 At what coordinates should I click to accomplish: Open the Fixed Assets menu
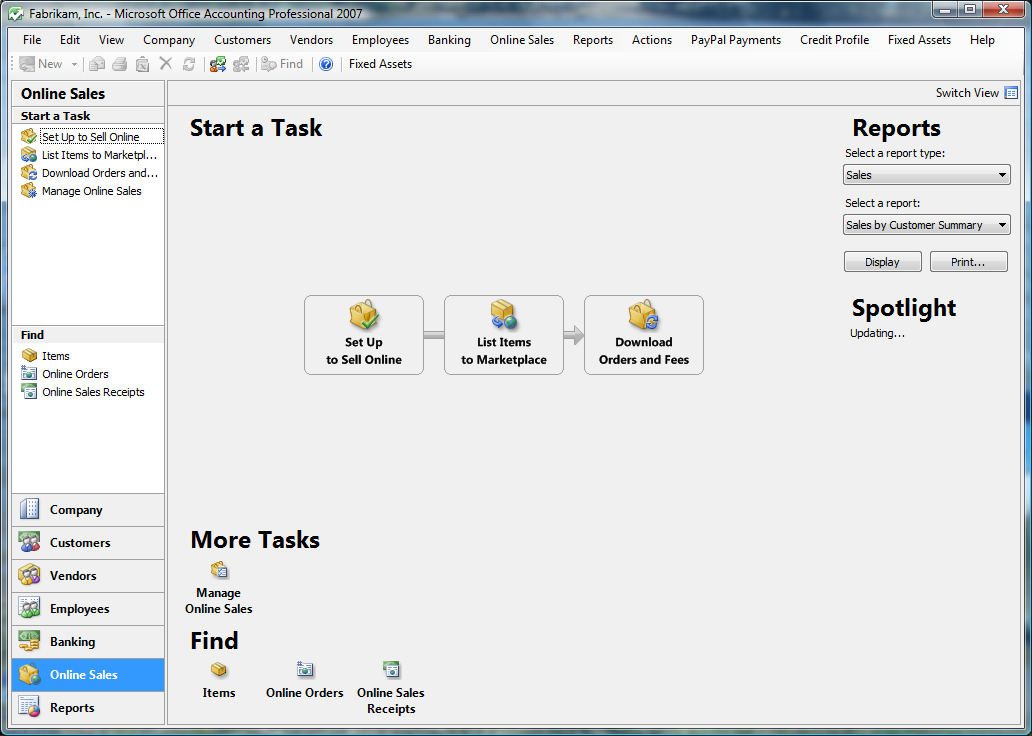tap(919, 39)
